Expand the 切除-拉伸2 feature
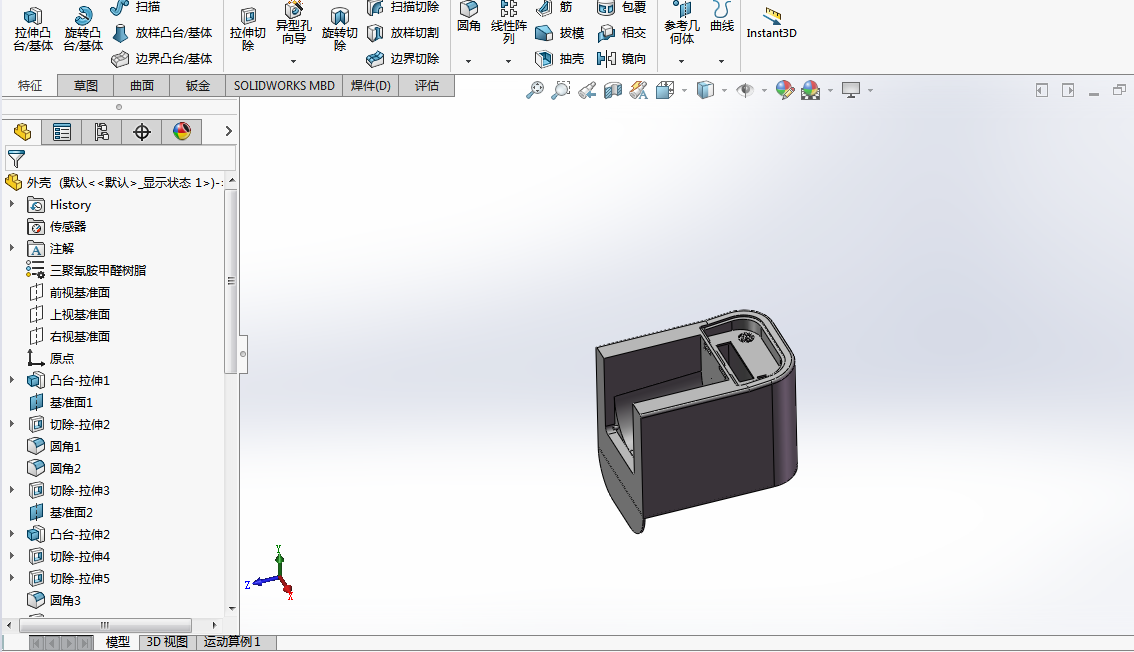This screenshot has width=1134, height=652. coord(12,424)
